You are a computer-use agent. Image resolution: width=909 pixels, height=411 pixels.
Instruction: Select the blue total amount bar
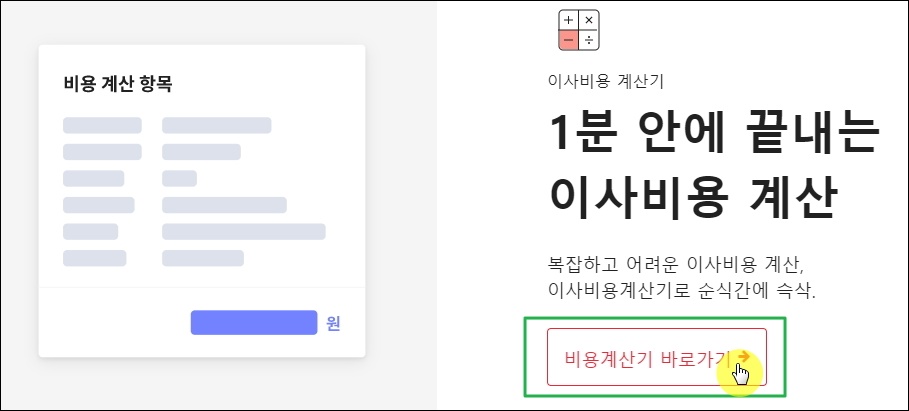pos(254,323)
